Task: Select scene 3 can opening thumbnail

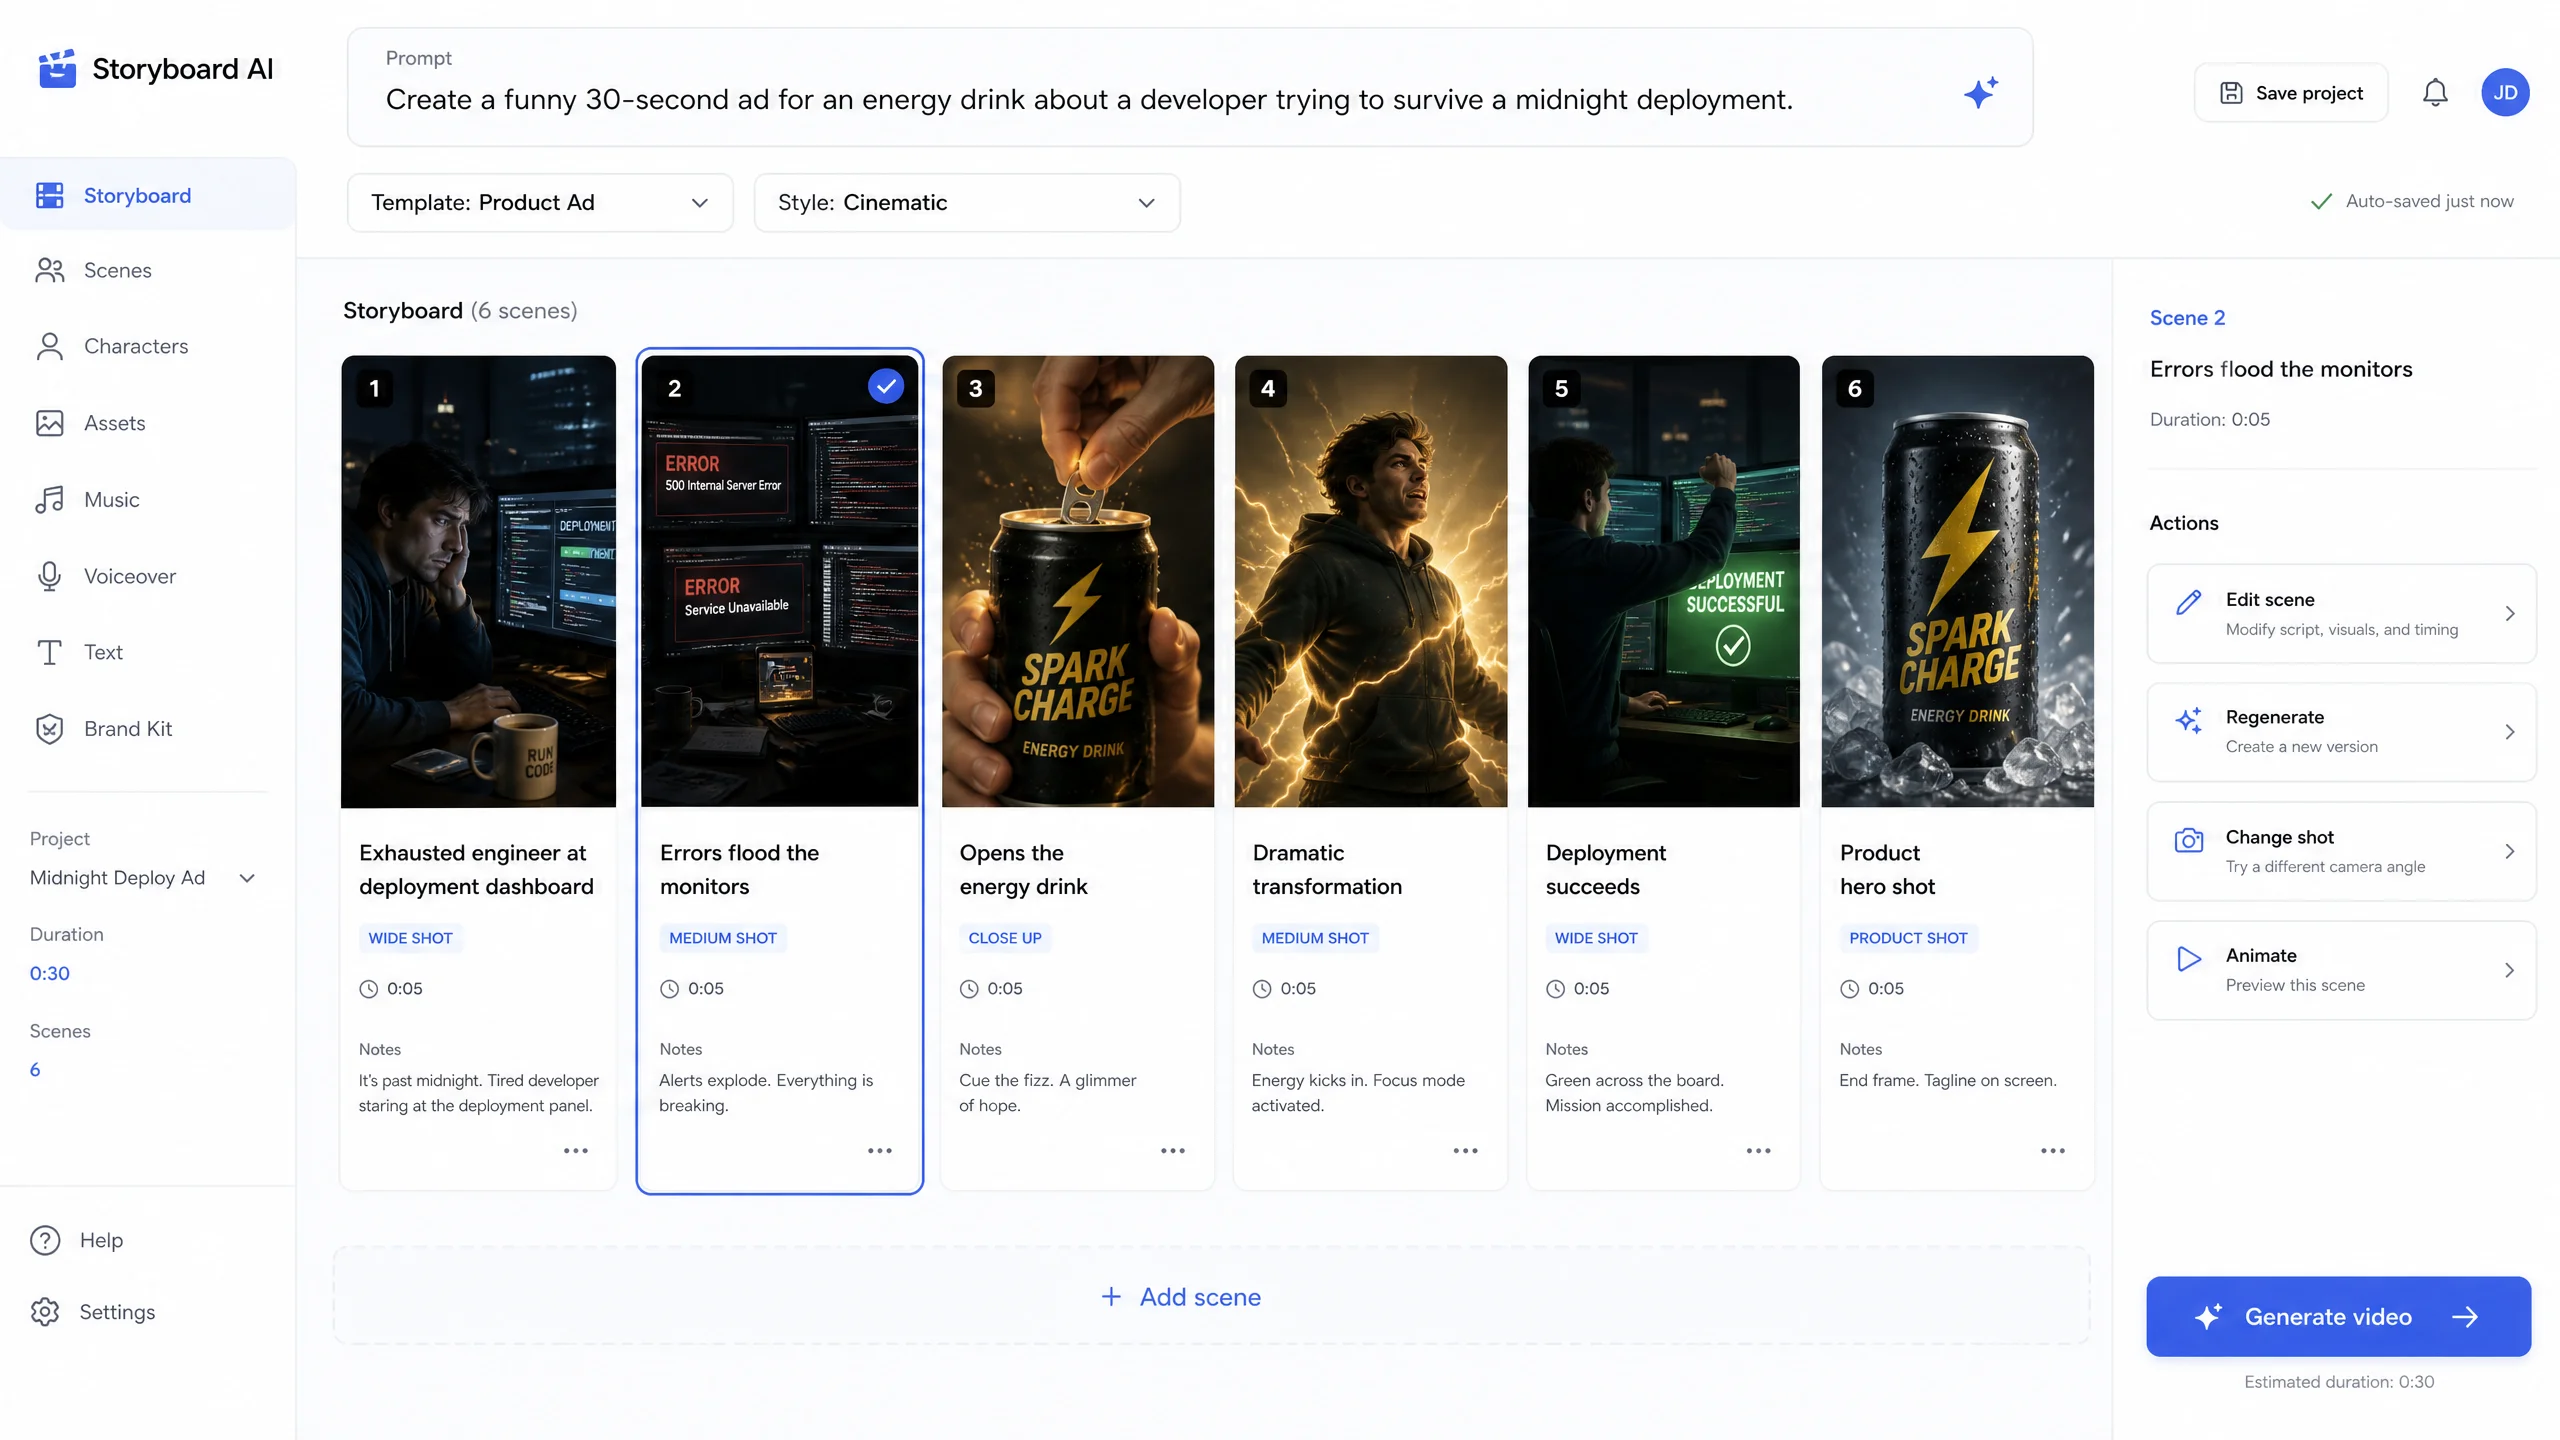Action: click(x=1078, y=581)
